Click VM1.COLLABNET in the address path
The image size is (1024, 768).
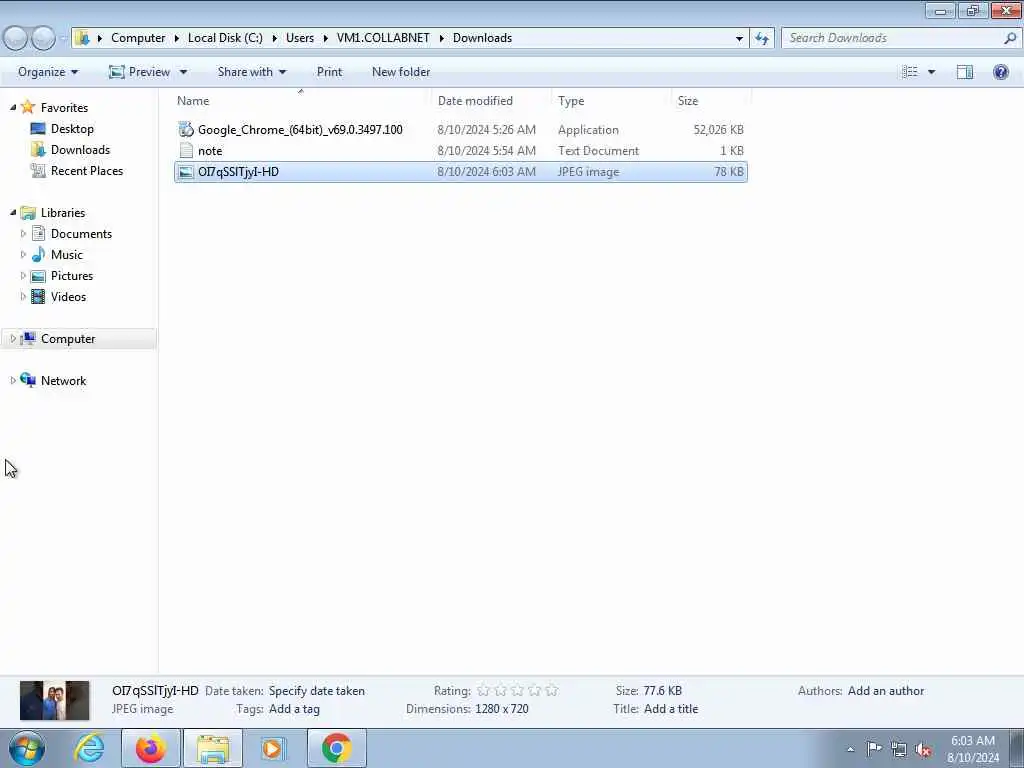coord(383,38)
